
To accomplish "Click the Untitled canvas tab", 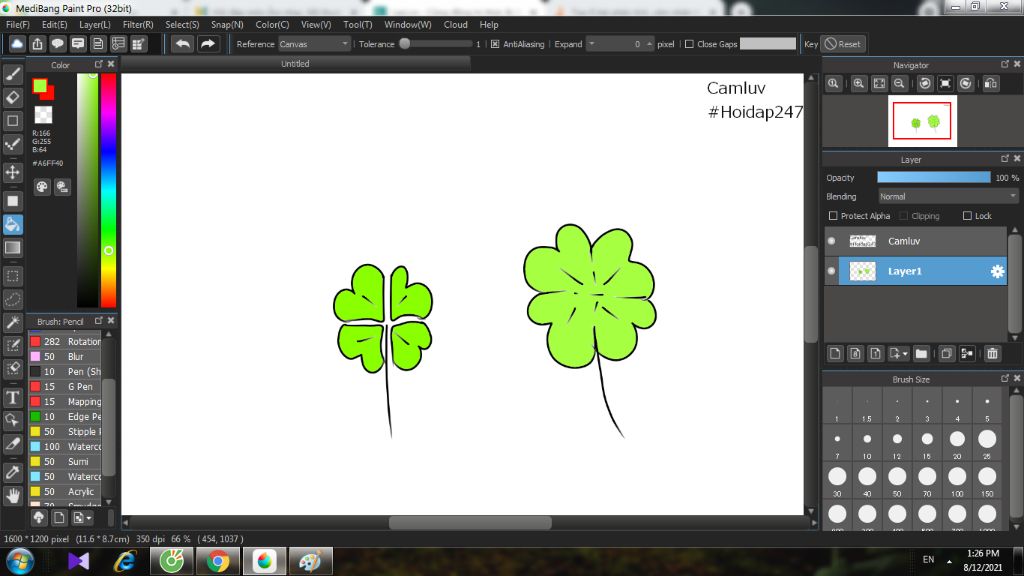I will tap(295, 63).
